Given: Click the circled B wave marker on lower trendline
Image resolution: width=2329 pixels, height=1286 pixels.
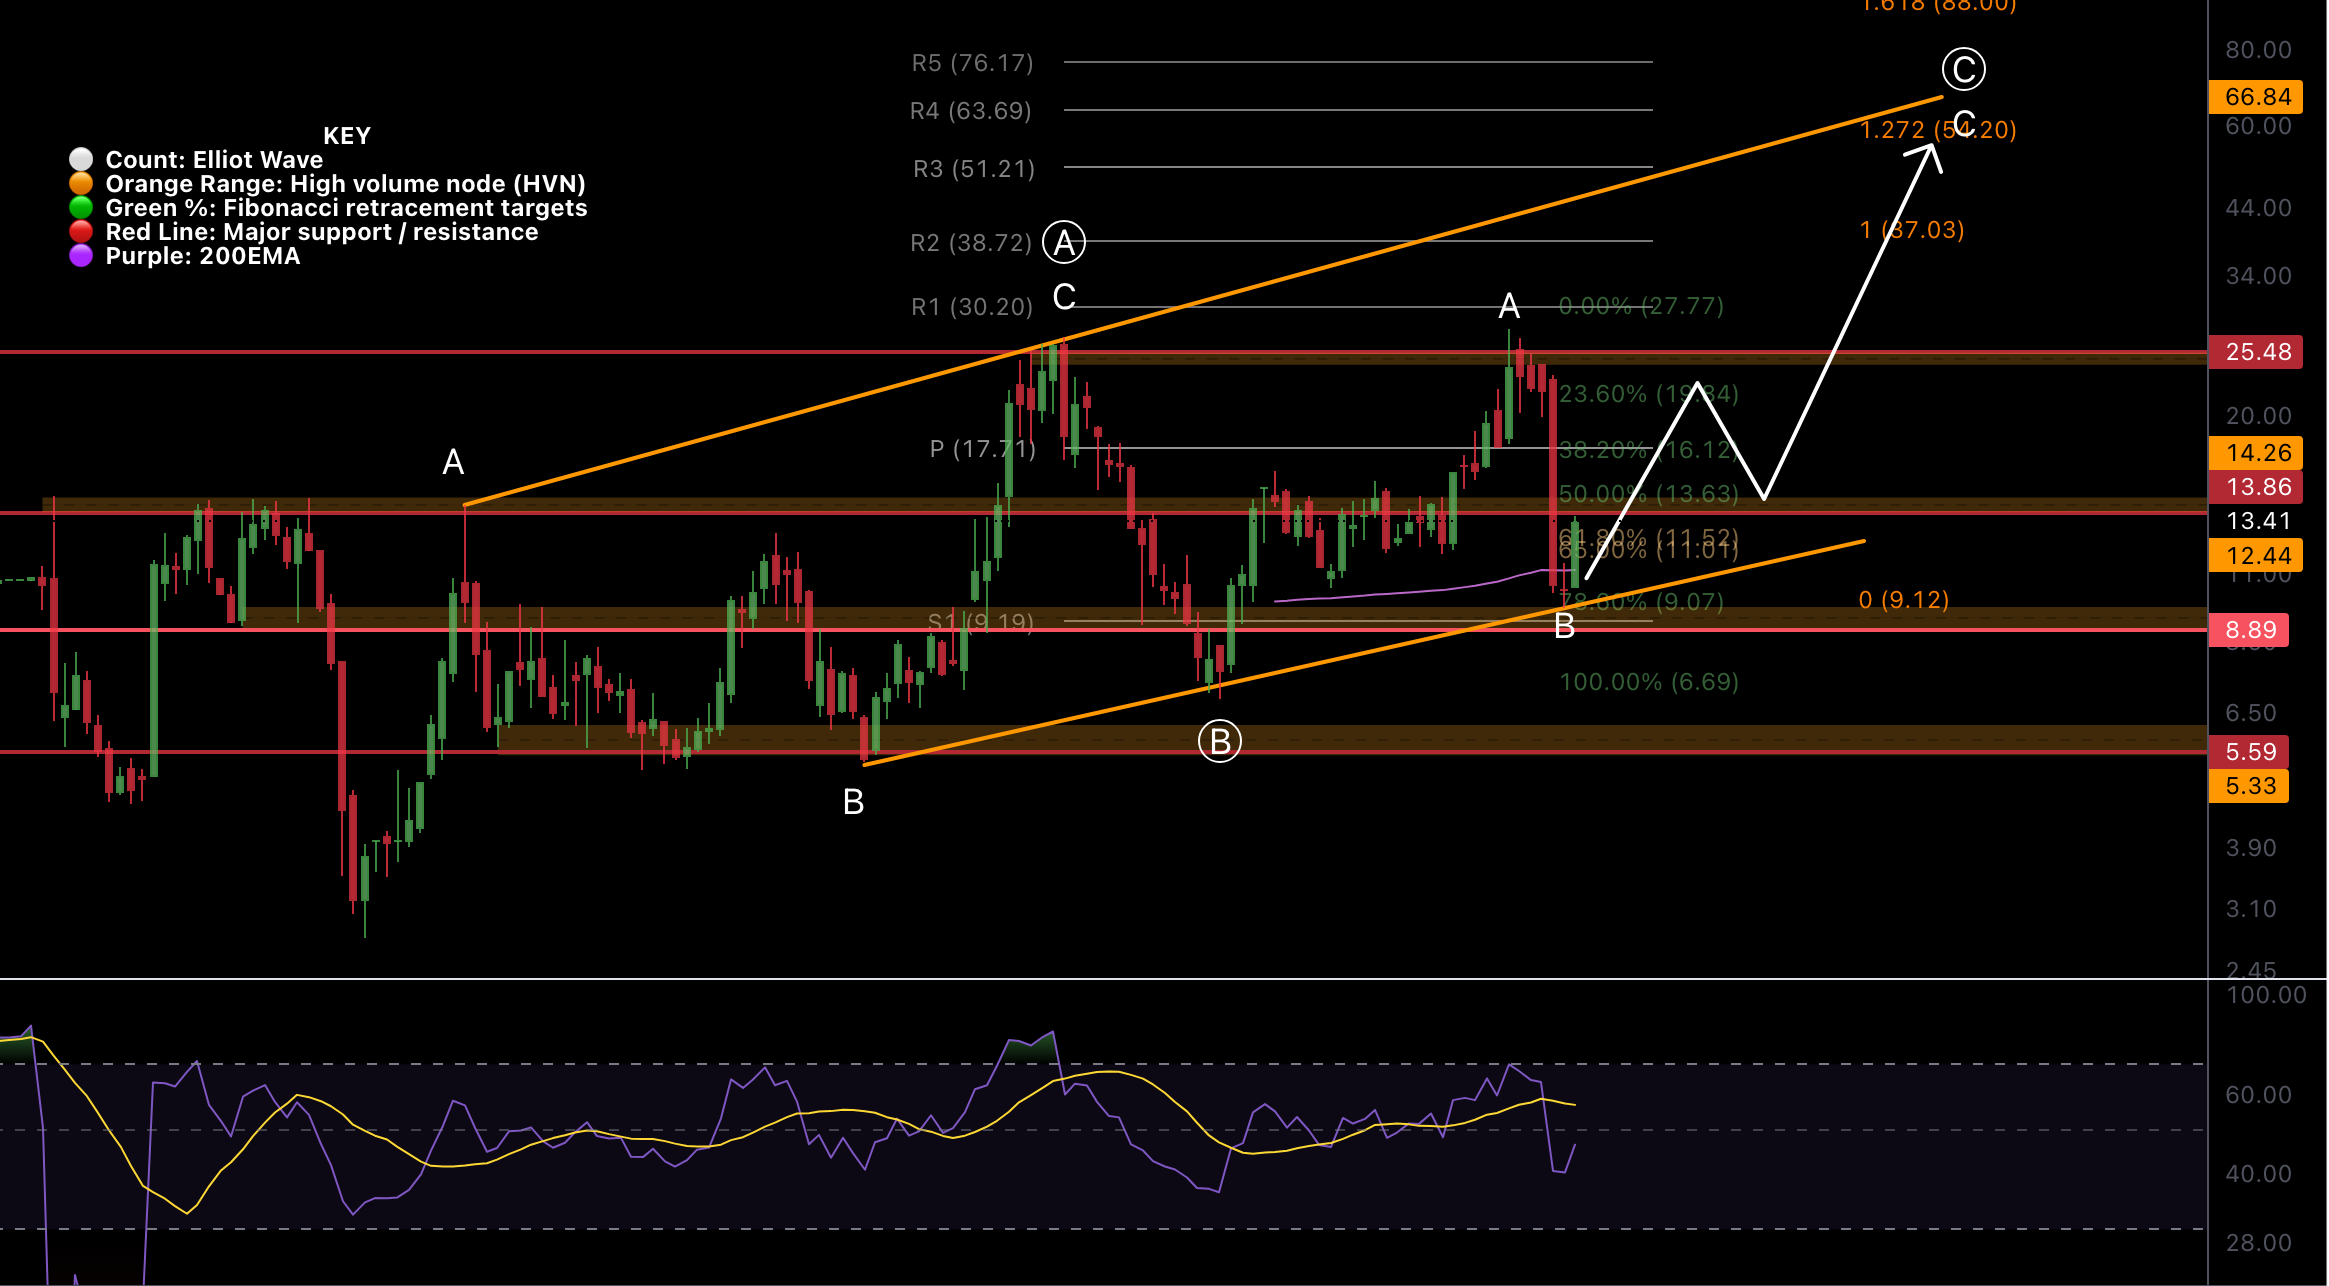Looking at the screenshot, I should 1221,741.
